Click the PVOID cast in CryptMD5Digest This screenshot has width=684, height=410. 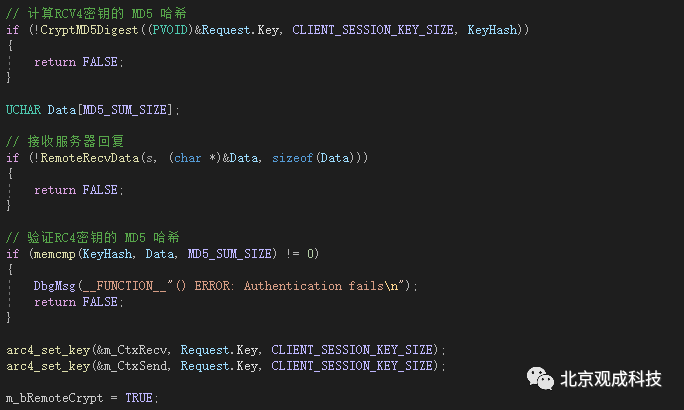(170, 30)
